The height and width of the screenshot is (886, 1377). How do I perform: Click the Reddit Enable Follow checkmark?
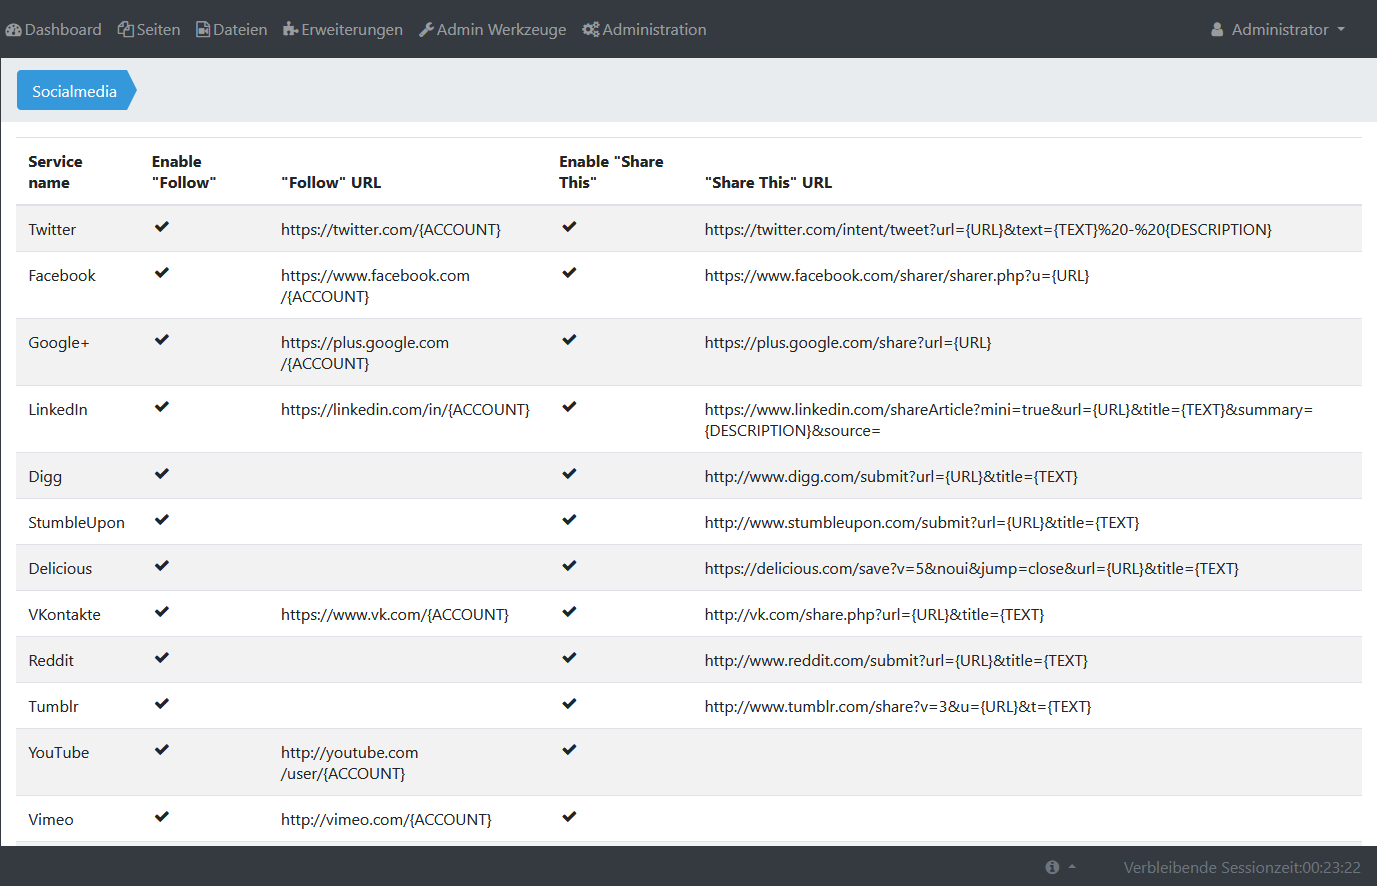162,658
